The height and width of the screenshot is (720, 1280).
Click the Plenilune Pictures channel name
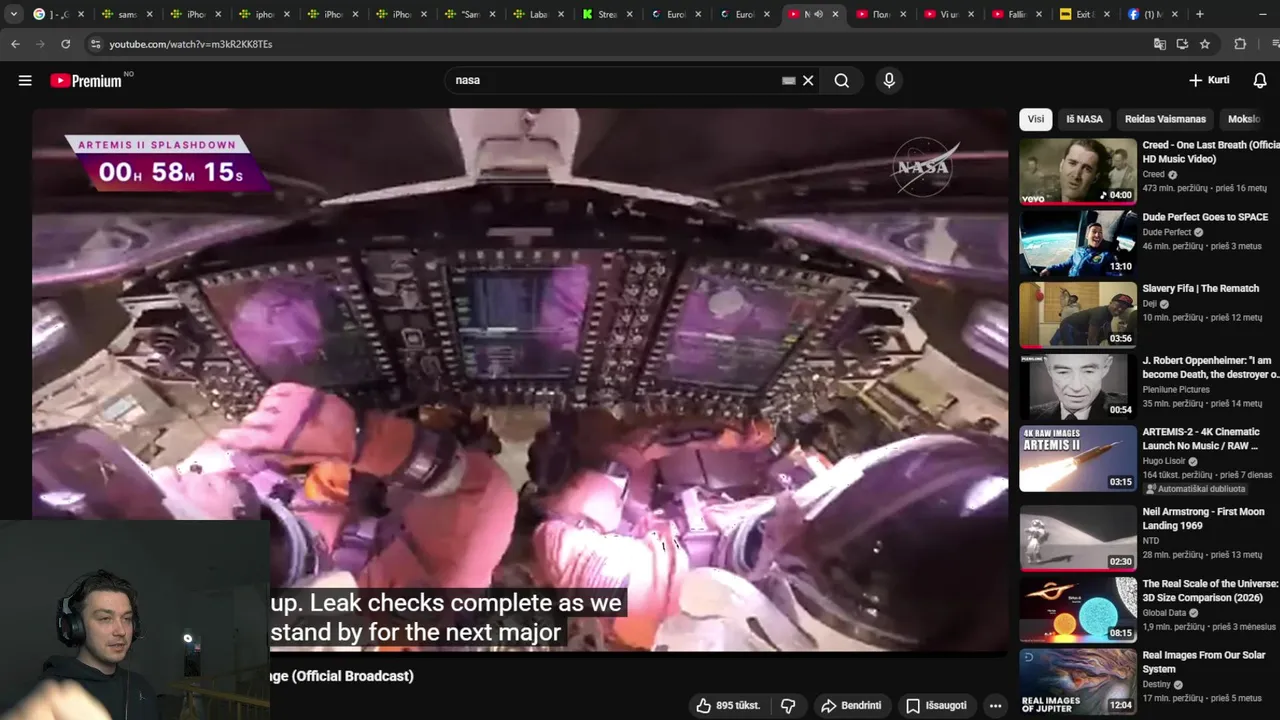click(x=1176, y=389)
